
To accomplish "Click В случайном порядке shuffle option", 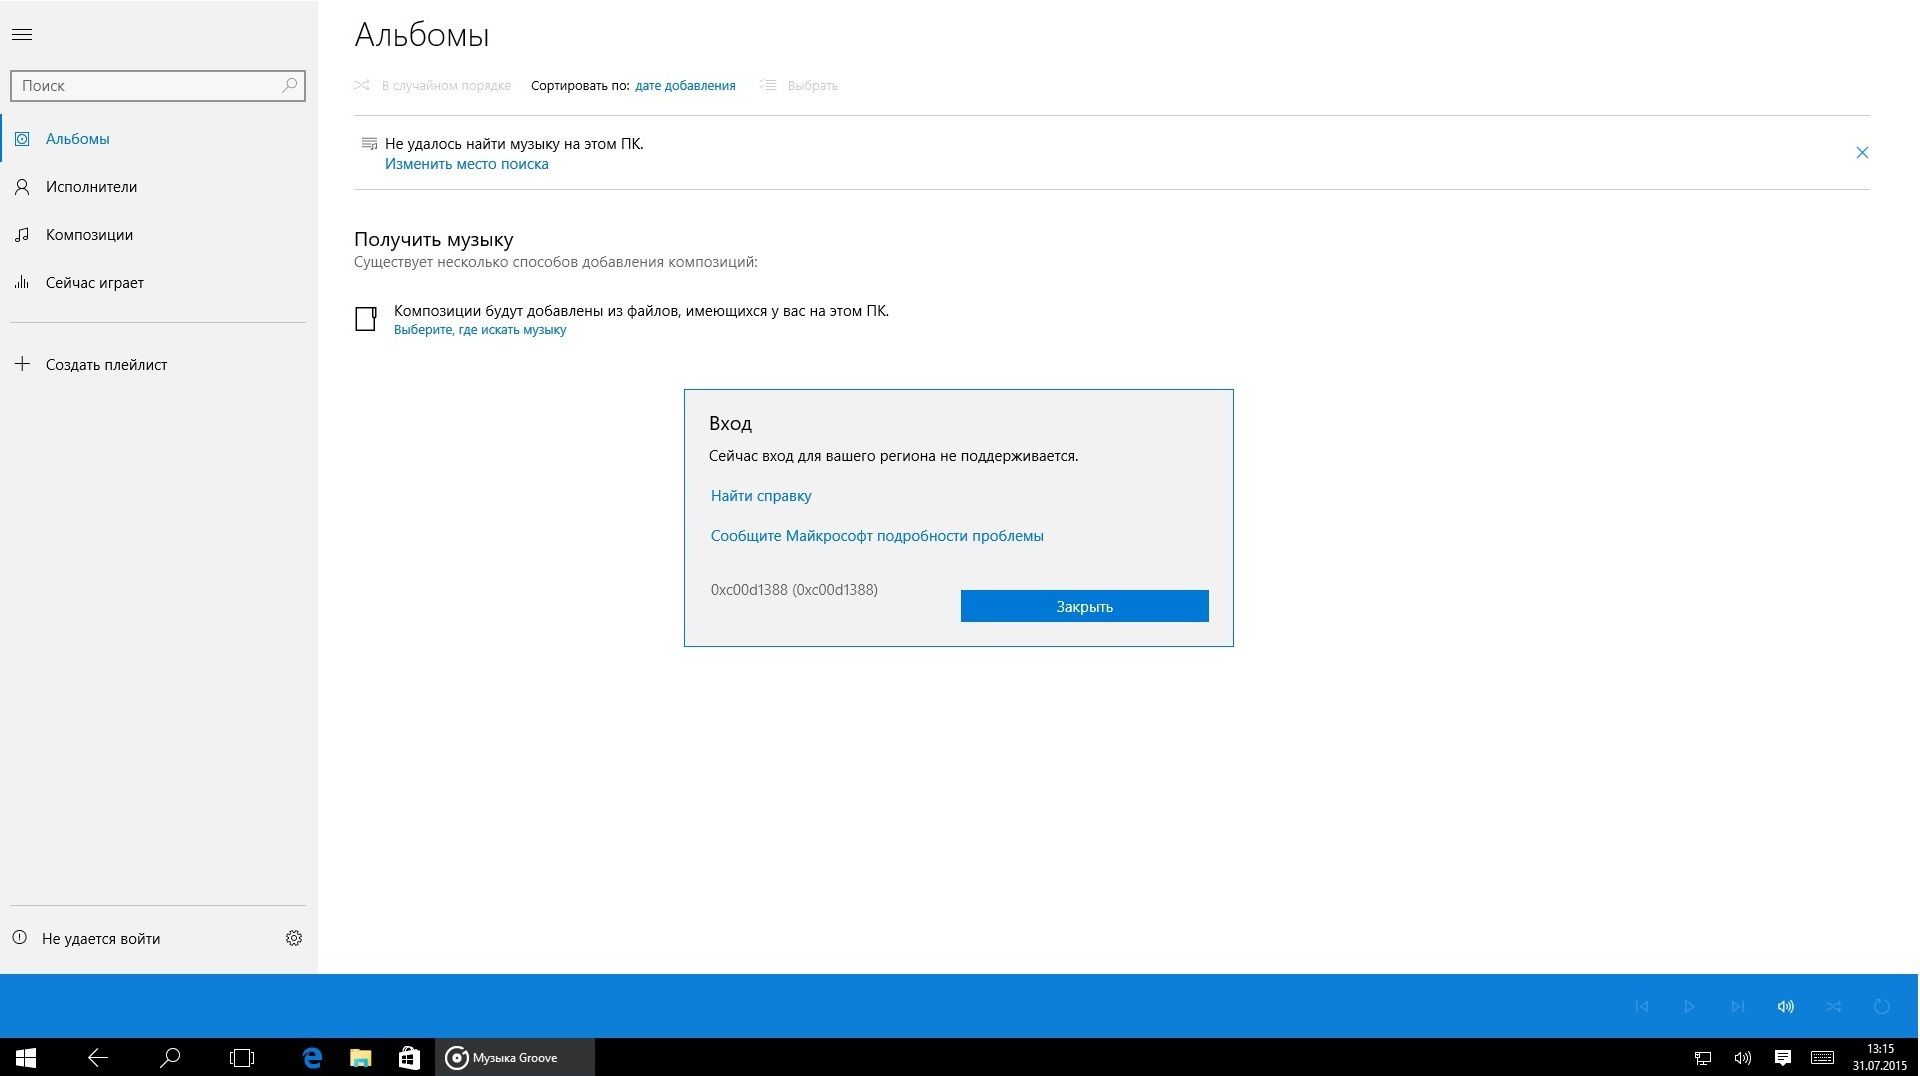I will pyautogui.click(x=432, y=86).
